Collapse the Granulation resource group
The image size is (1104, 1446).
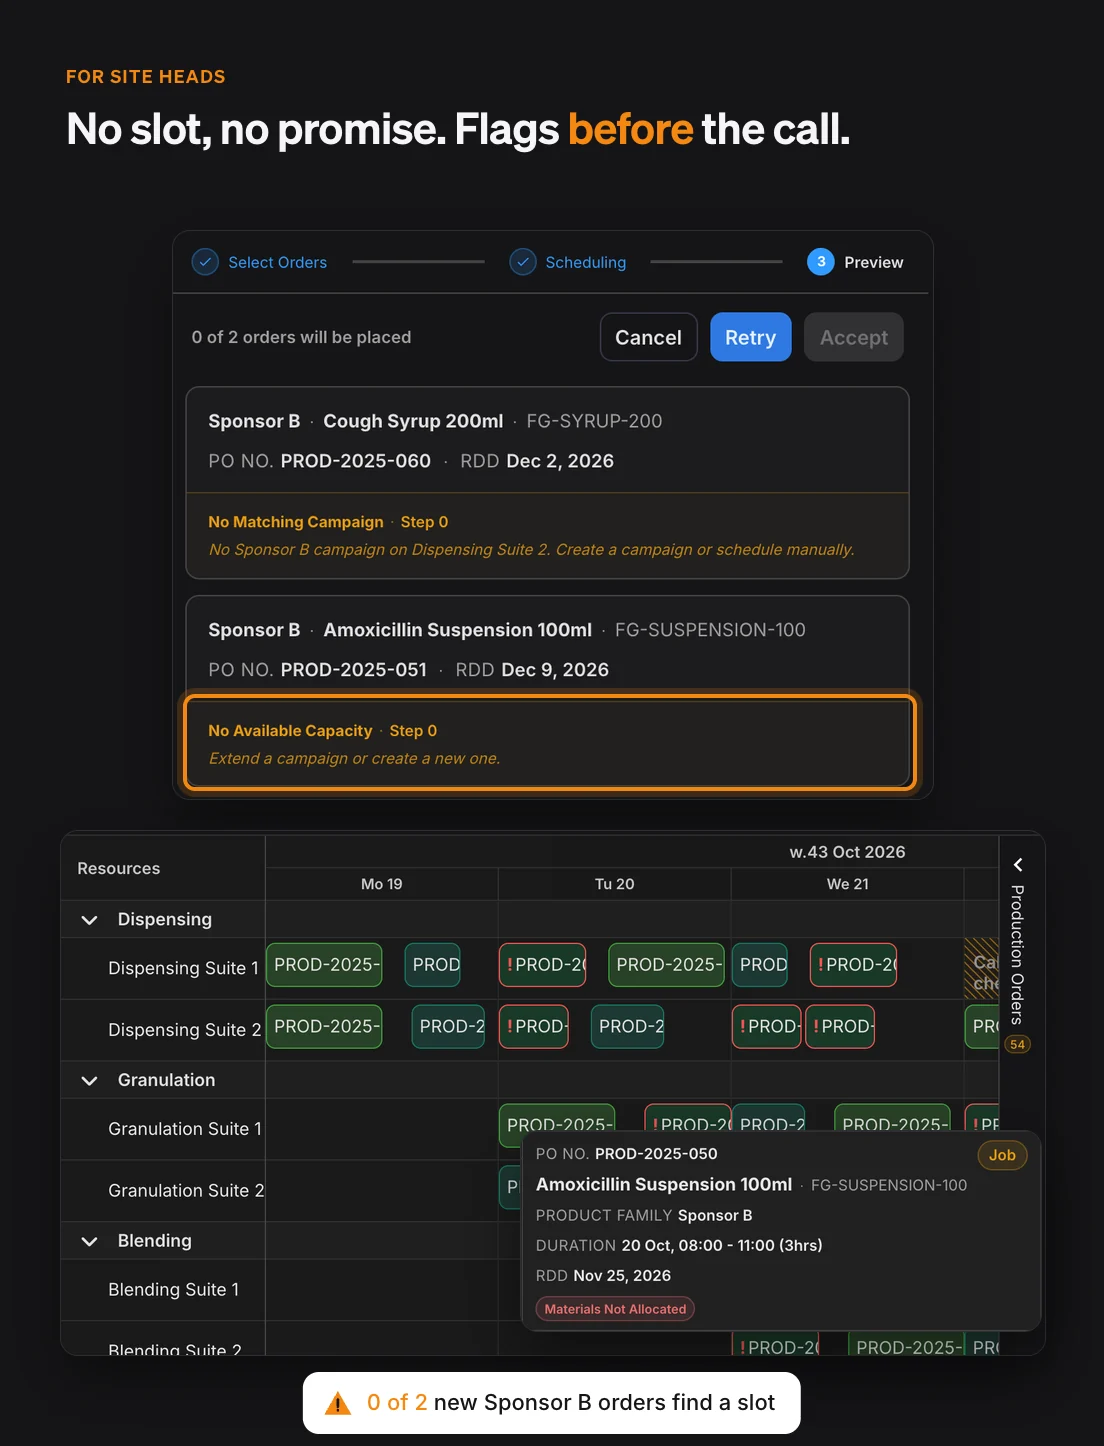pyautogui.click(x=89, y=1081)
